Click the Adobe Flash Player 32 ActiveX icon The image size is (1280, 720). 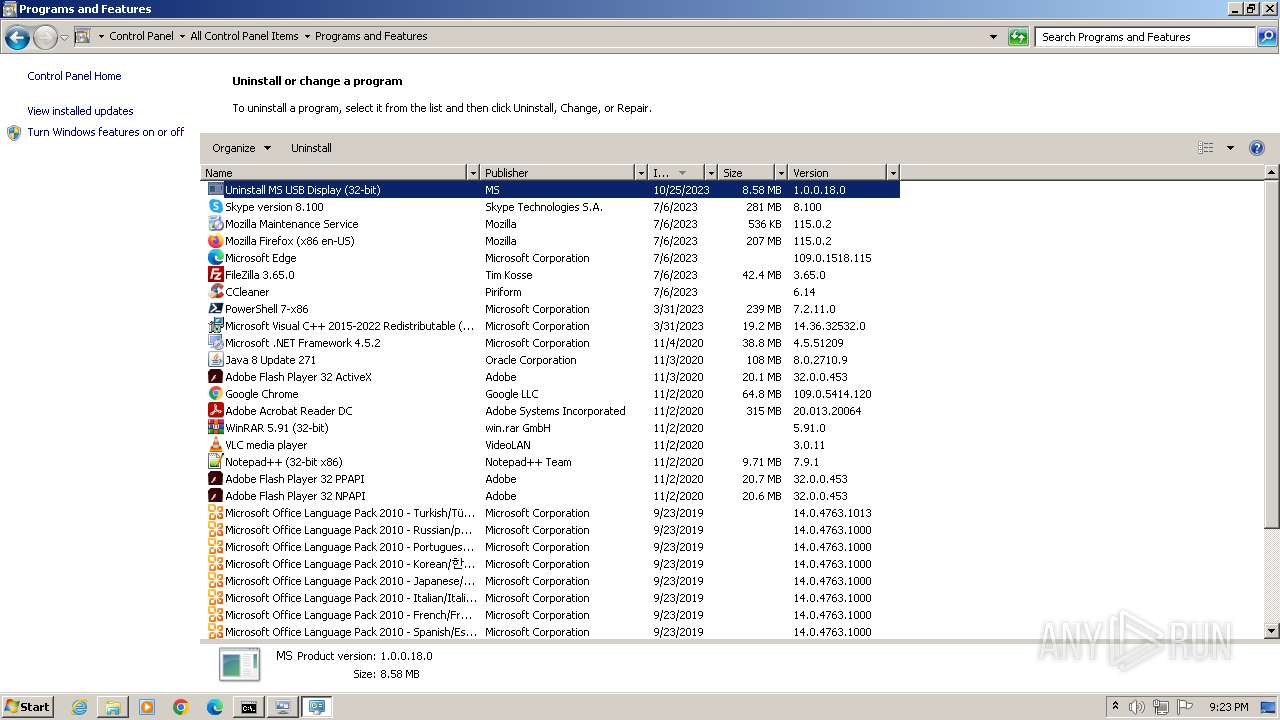215,377
